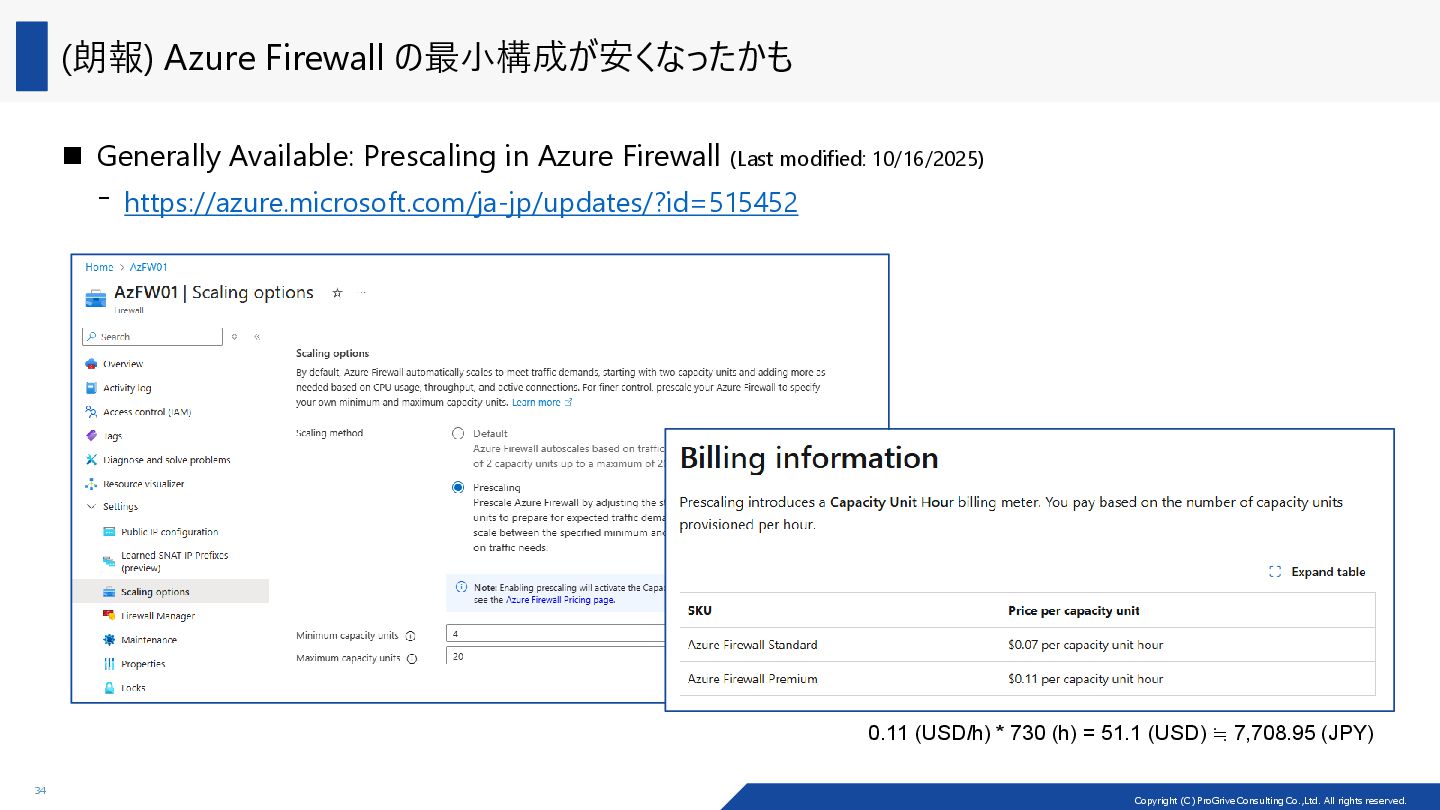
Task: Open AzFW01 breadcrumb link
Action: coord(148,267)
